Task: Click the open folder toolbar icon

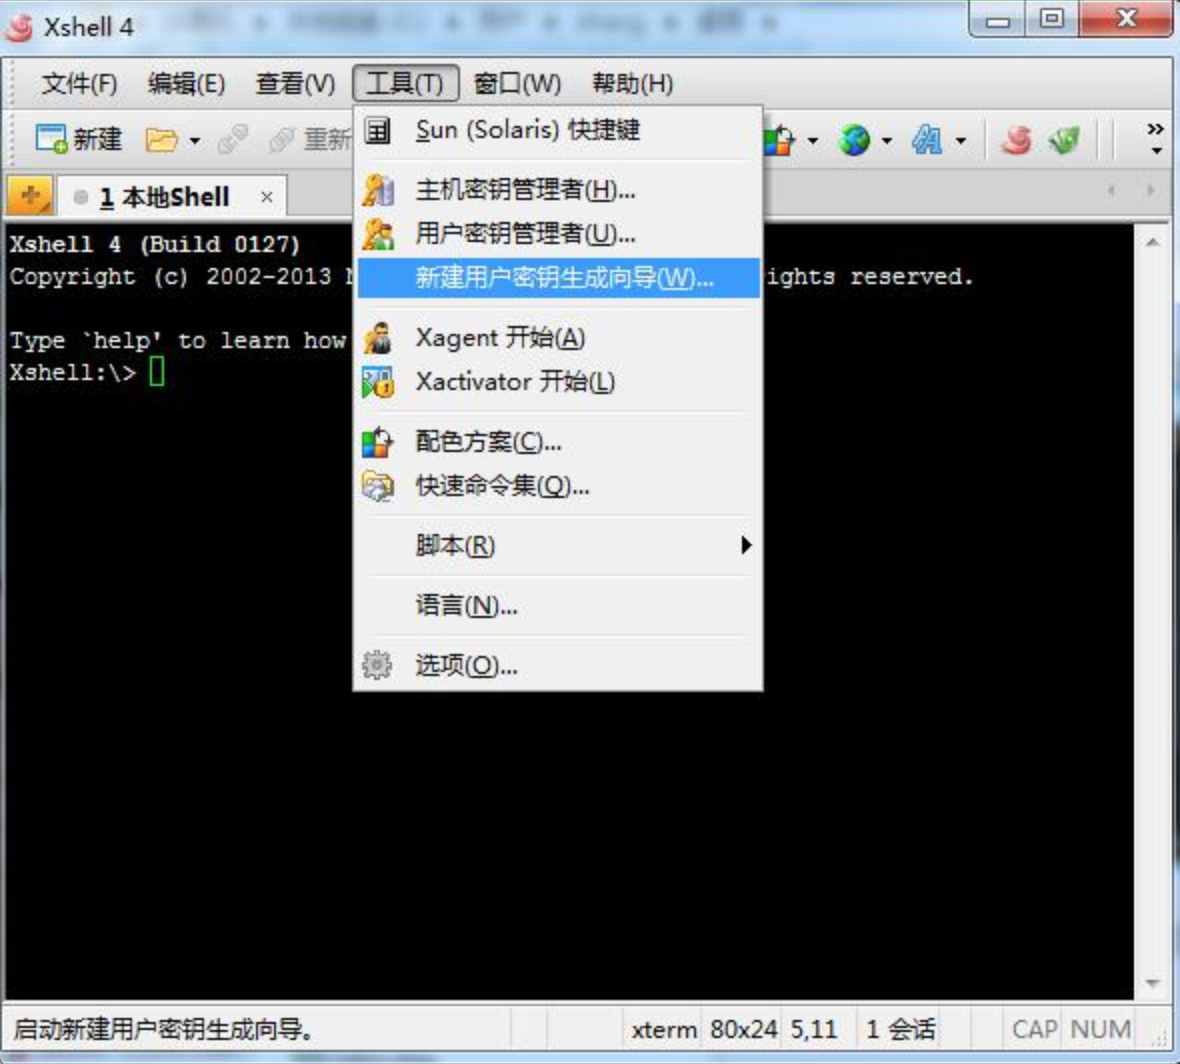Action: coord(161,140)
